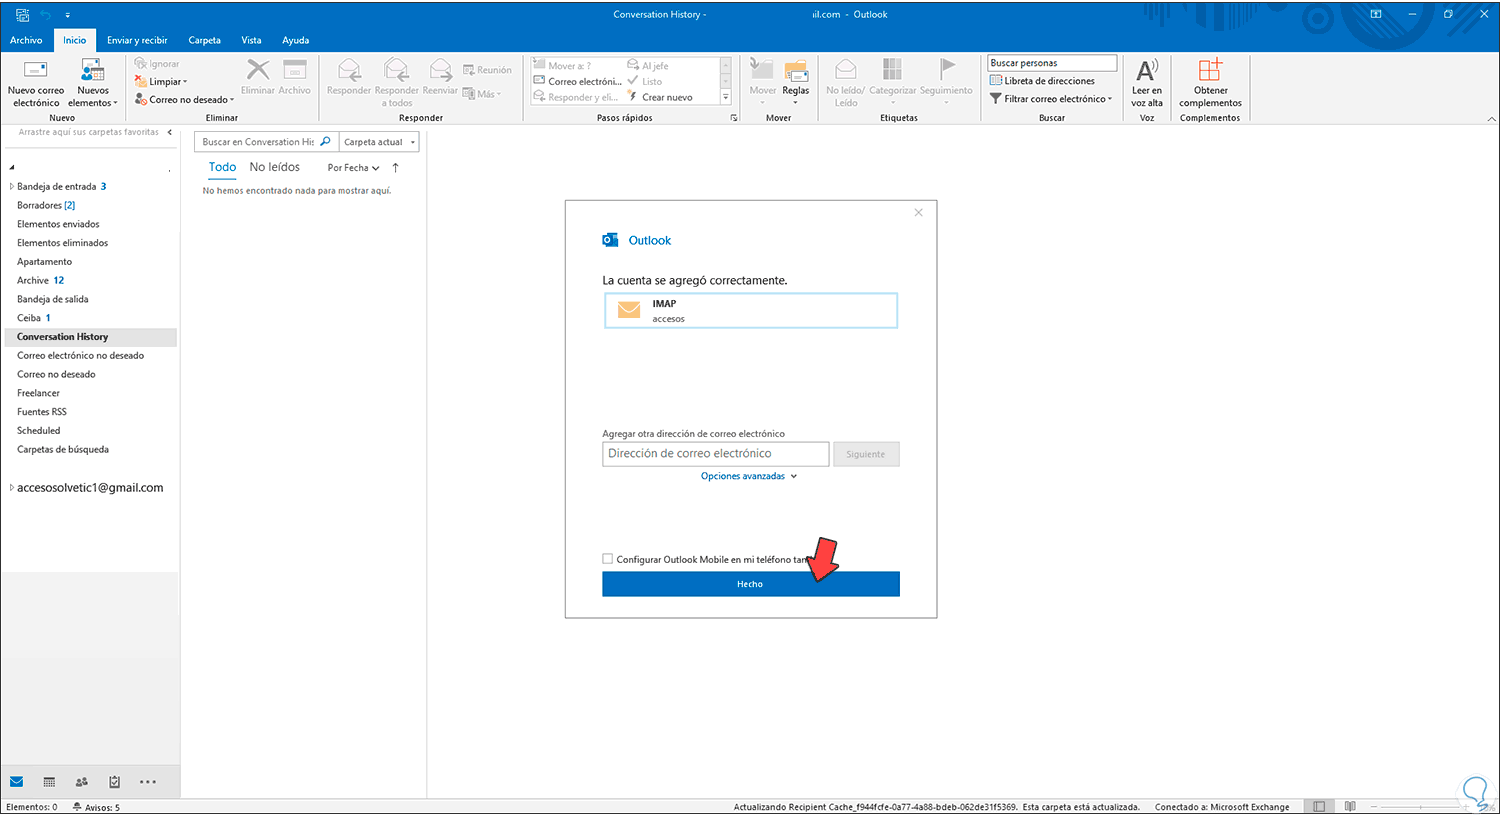The width and height of the screenshot is (1500, 816).
Task: Enable Configurar Outlook Mobile checkbox
Action: click(607, 559)
